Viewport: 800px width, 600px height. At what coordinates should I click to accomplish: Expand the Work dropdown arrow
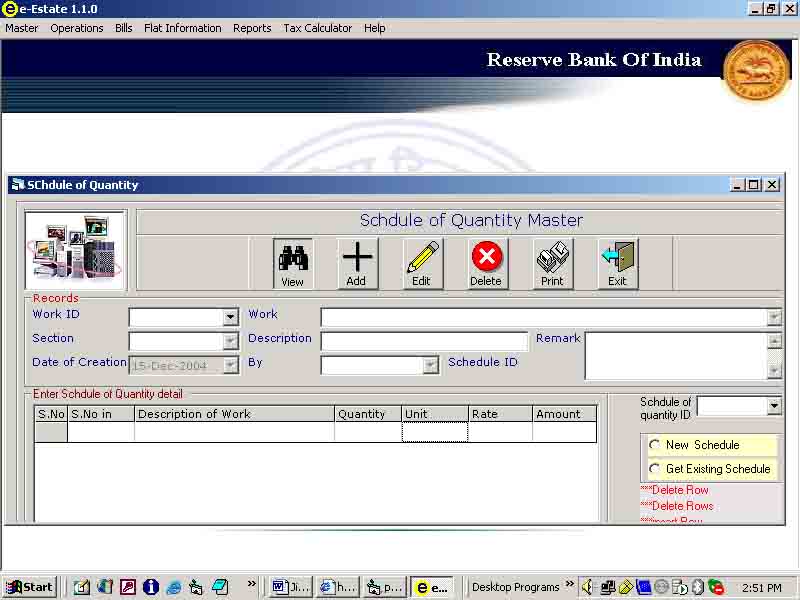tap(774, 317)
